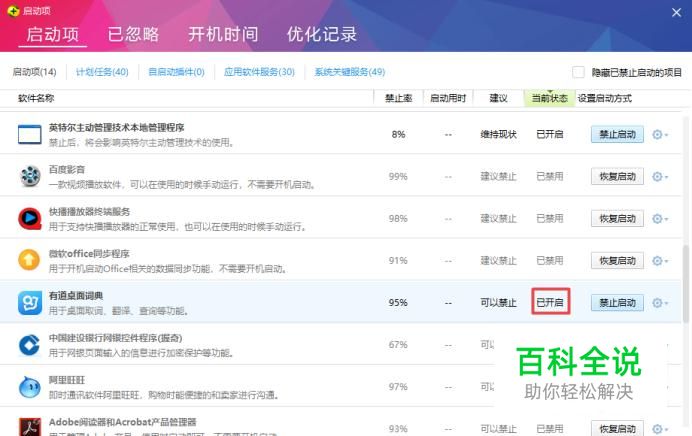
Task: Click the 阿里旺旺 blue icon
Action: [x=30, y=387]
